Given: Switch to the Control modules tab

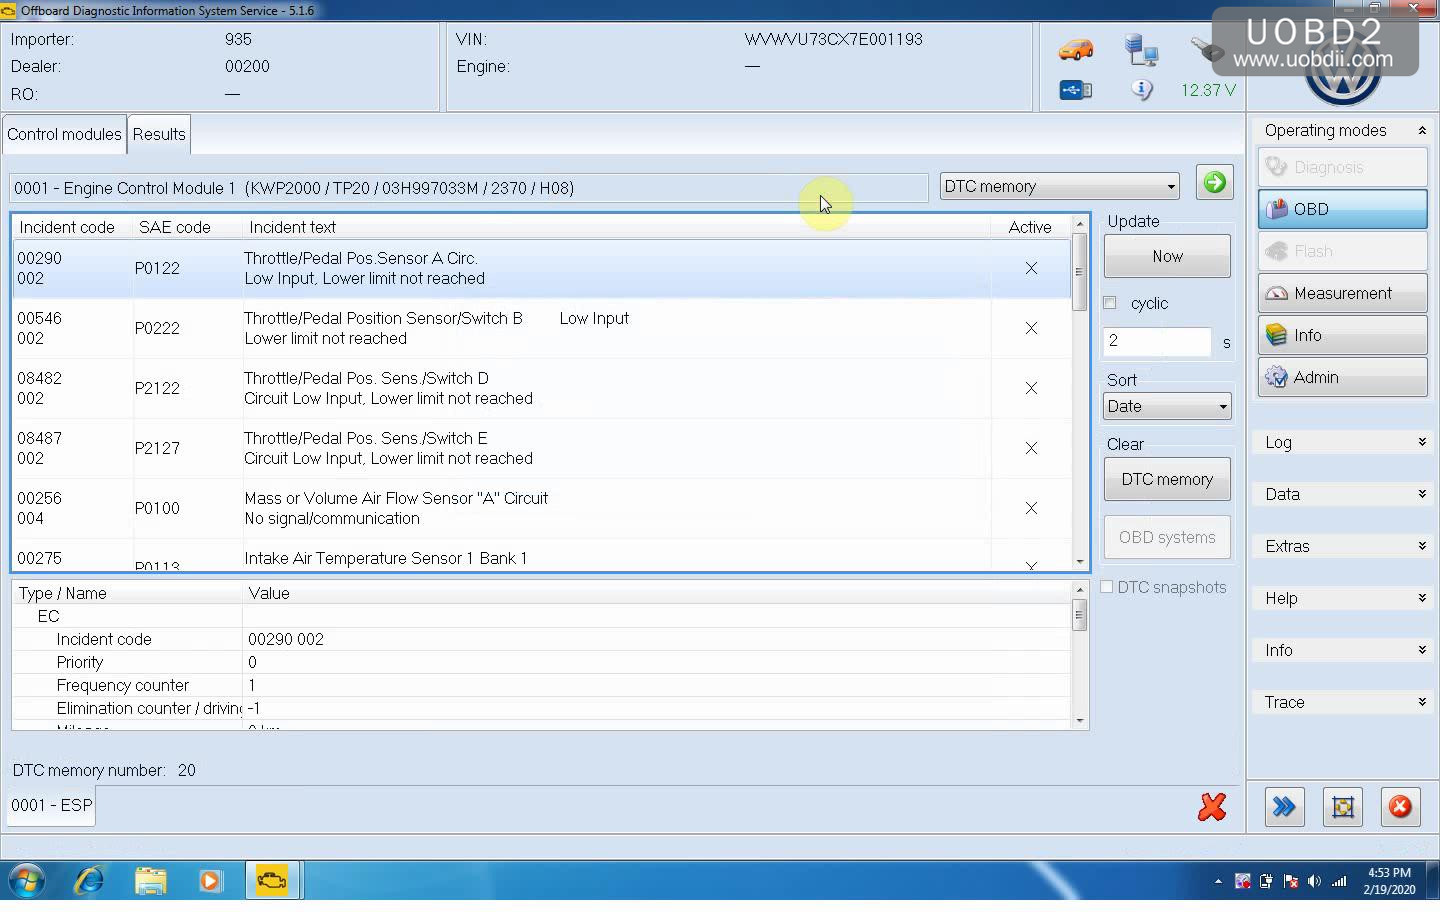Looking at the screenshot, I should point(64,134).
